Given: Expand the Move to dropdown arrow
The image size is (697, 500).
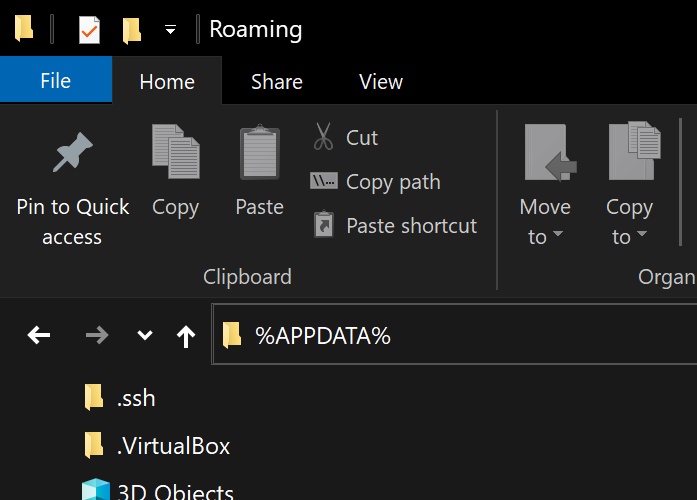Looking at the screenshot, I should click(x=557, y=237).
